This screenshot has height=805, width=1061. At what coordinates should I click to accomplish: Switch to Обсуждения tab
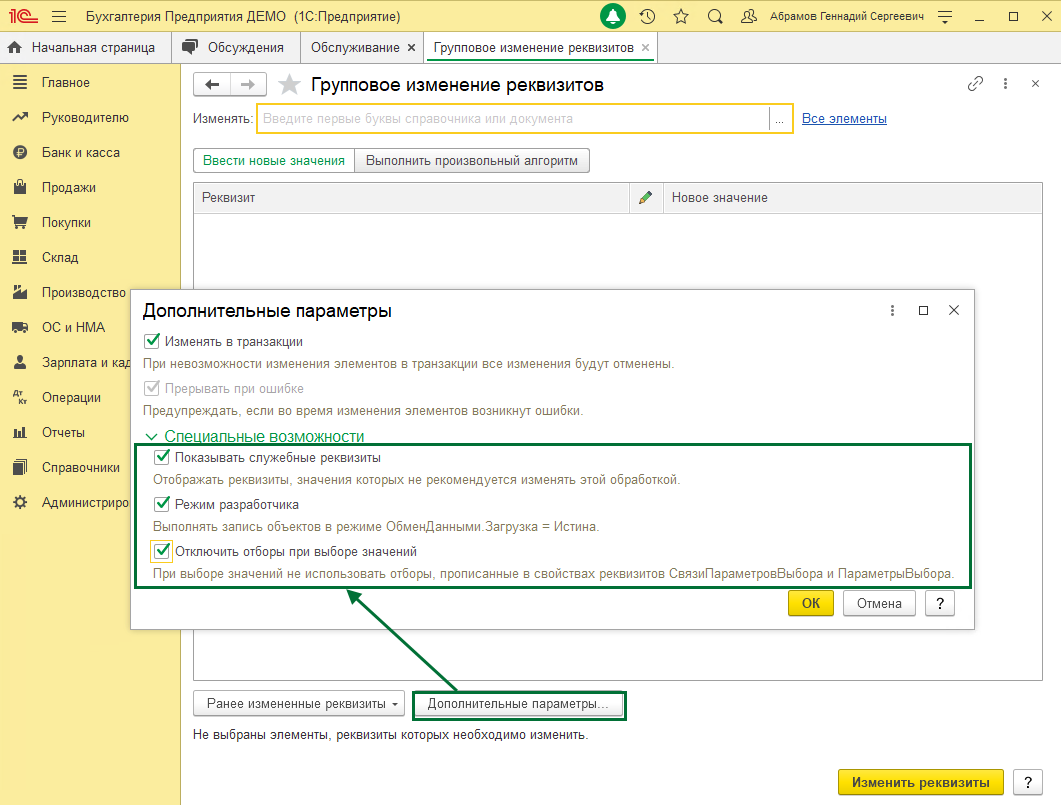tap(236, 47)
